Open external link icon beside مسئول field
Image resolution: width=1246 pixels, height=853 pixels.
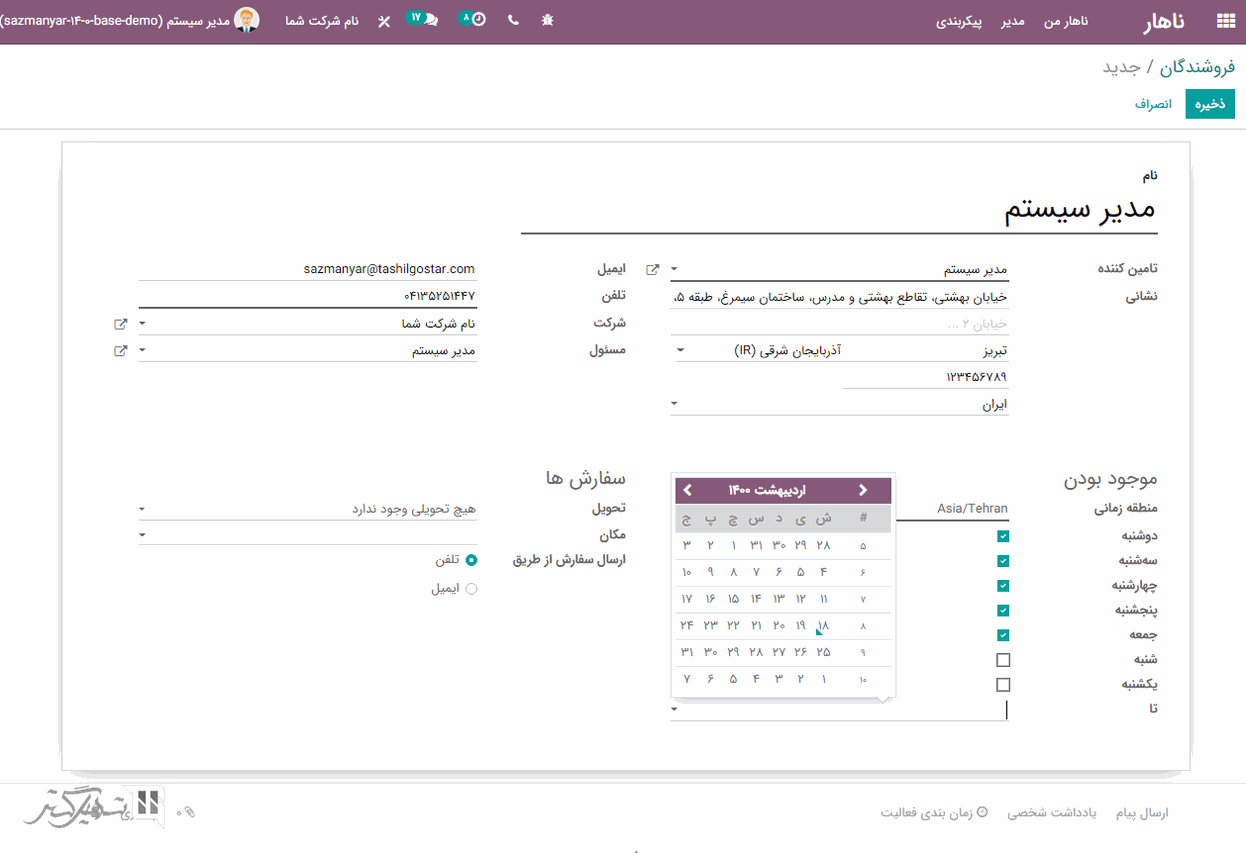(x=121, y=350)
